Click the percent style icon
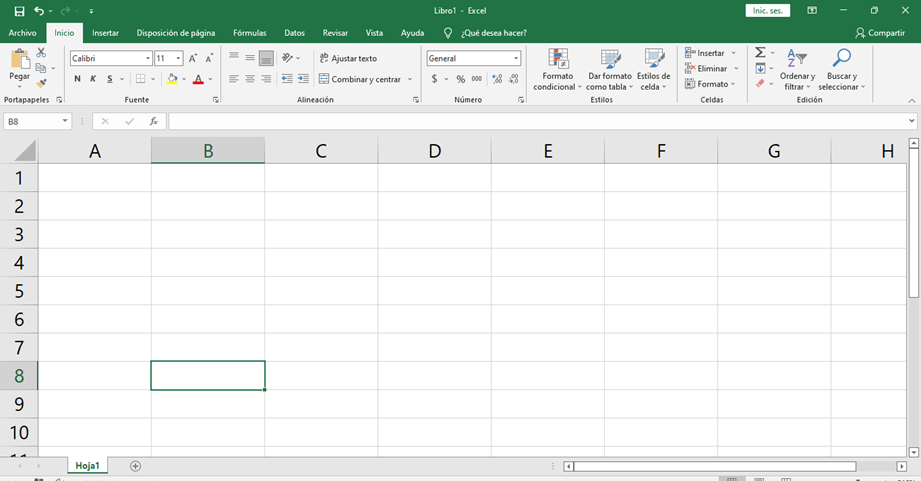 pyautogui.click(x=460, y=79)
